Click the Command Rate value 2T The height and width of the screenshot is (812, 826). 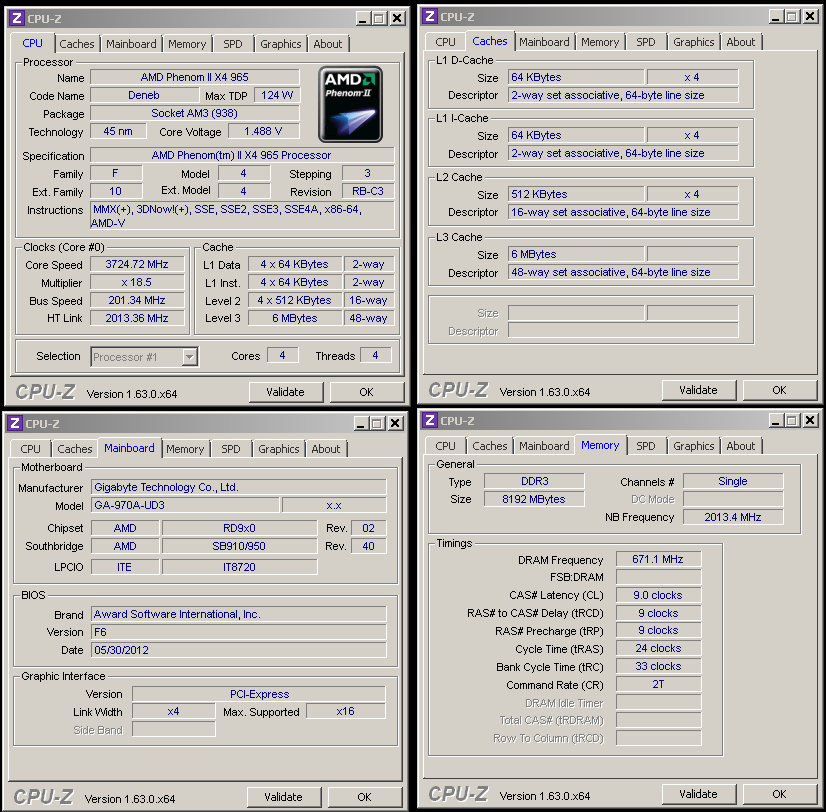658,684
